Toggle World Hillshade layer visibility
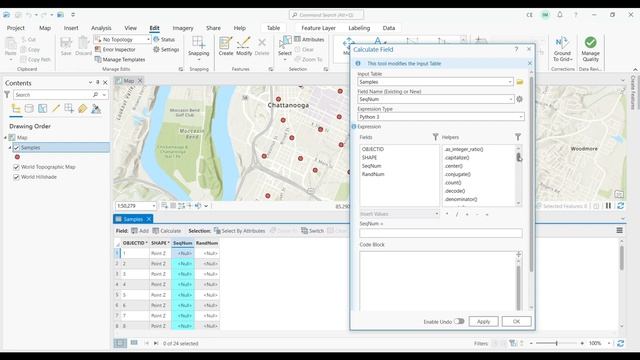The image size is (640, 360). [16, 177]
